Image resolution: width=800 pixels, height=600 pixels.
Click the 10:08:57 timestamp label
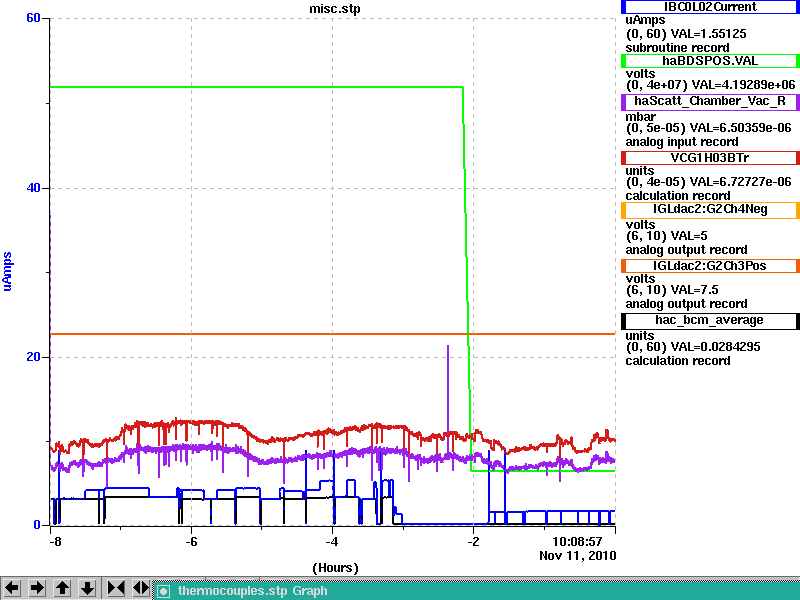(578, 541)
